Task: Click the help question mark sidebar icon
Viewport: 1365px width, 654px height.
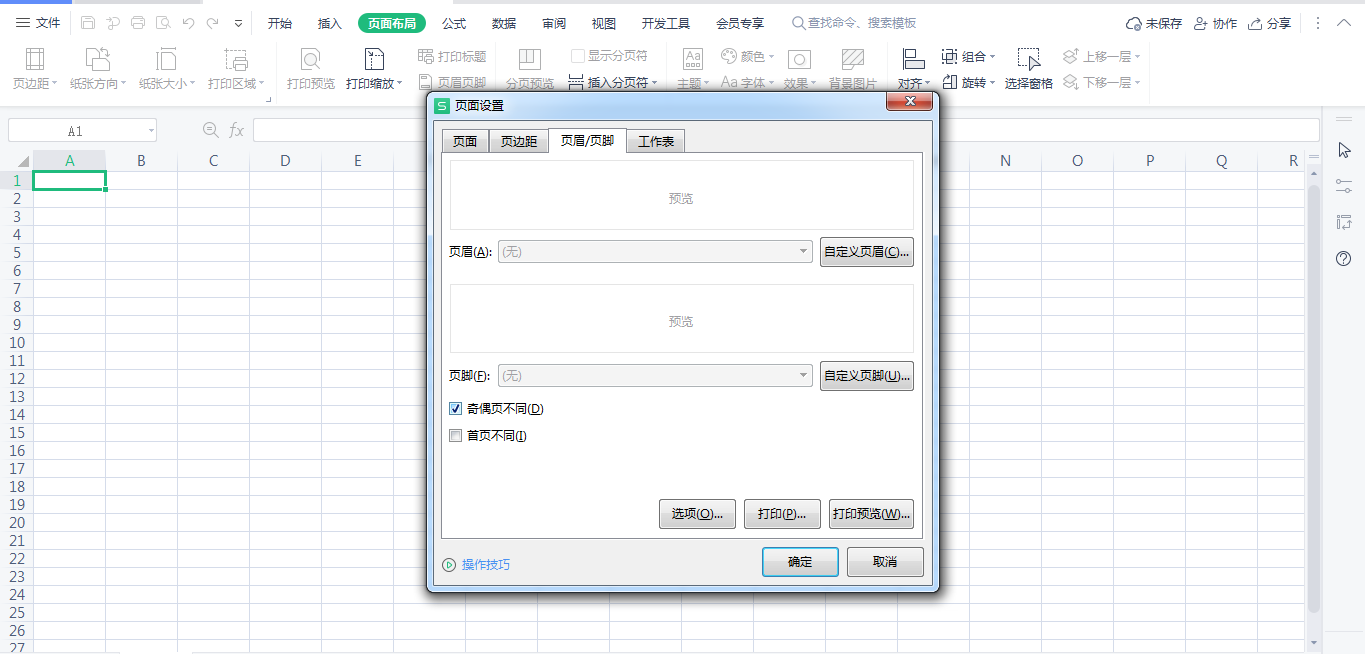Action: click(x=1344, y=259)
